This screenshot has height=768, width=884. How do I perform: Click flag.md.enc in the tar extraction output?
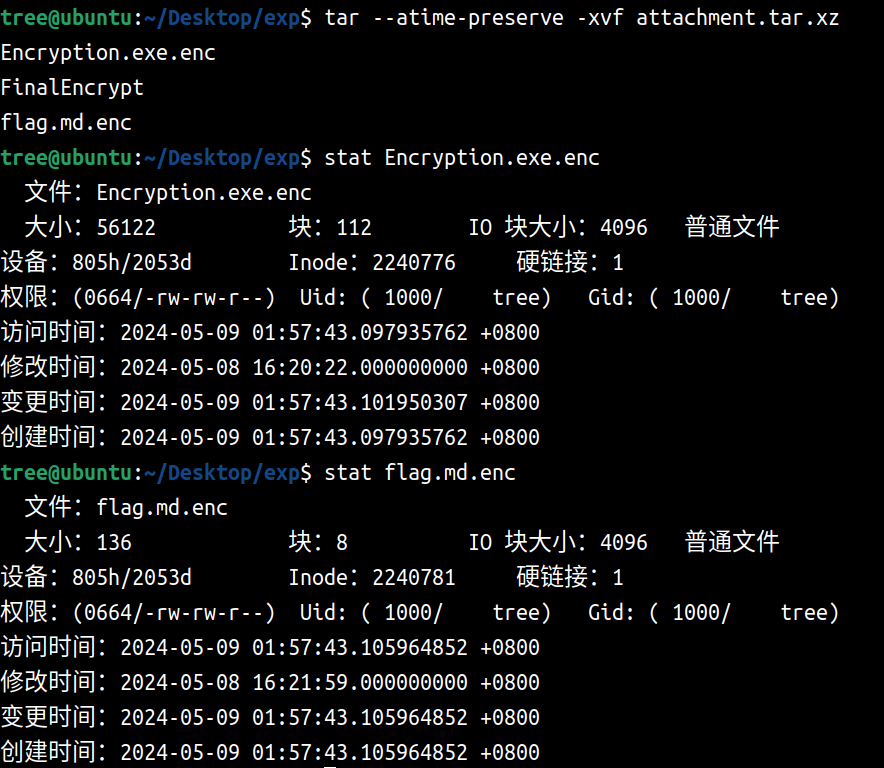(66, 123)
